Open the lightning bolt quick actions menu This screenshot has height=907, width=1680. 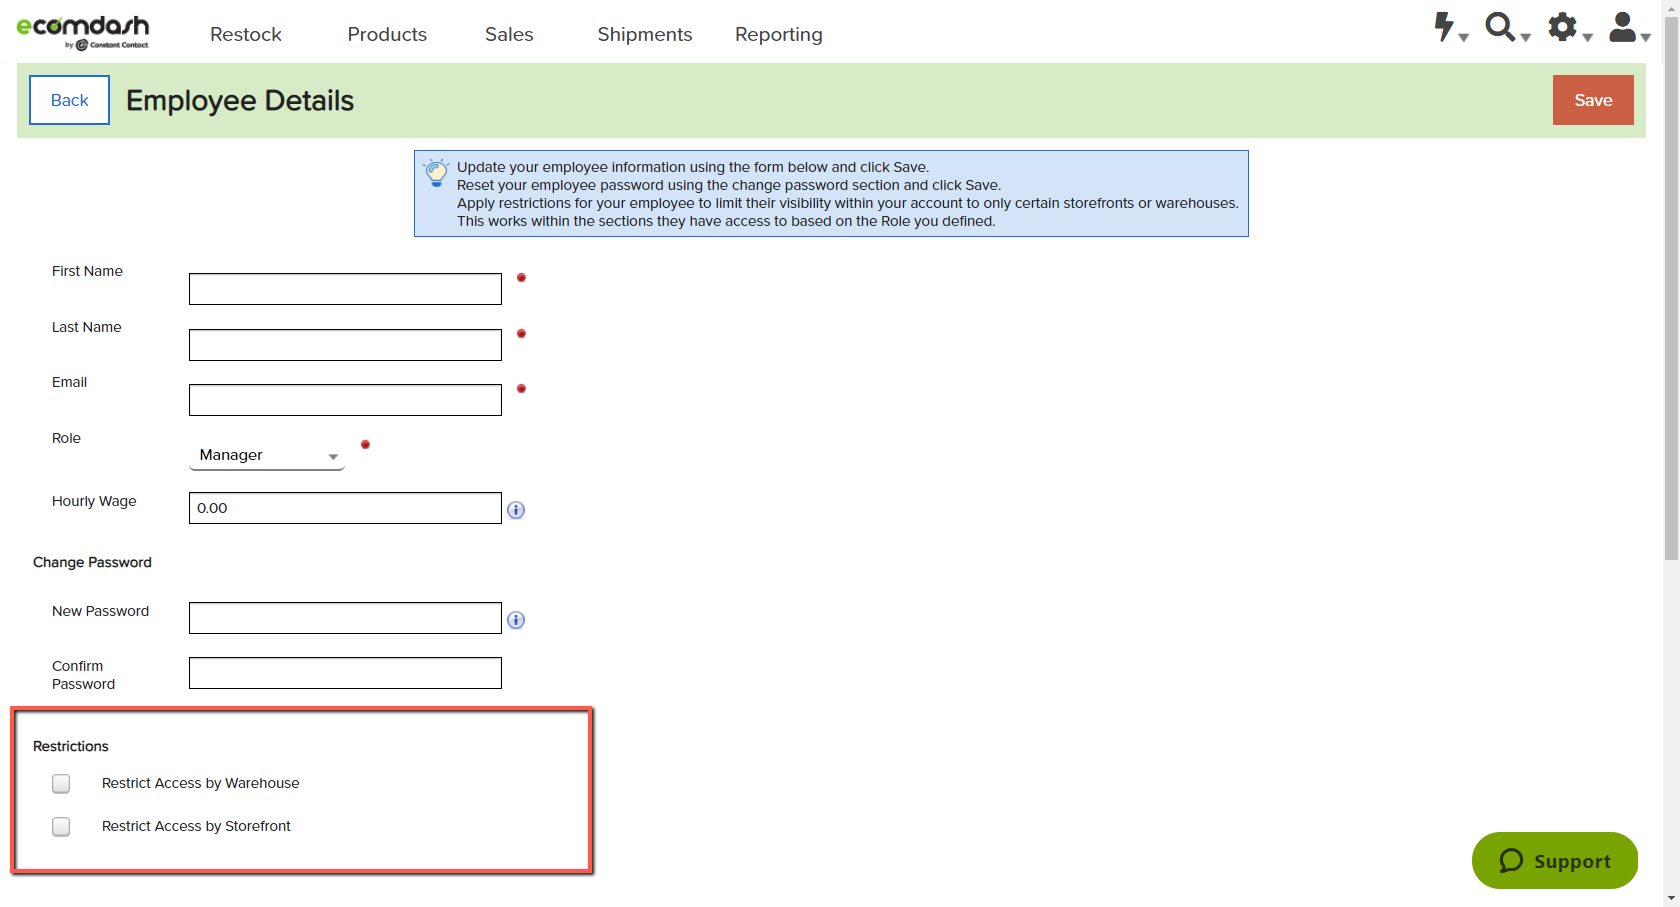(1450, 28)
